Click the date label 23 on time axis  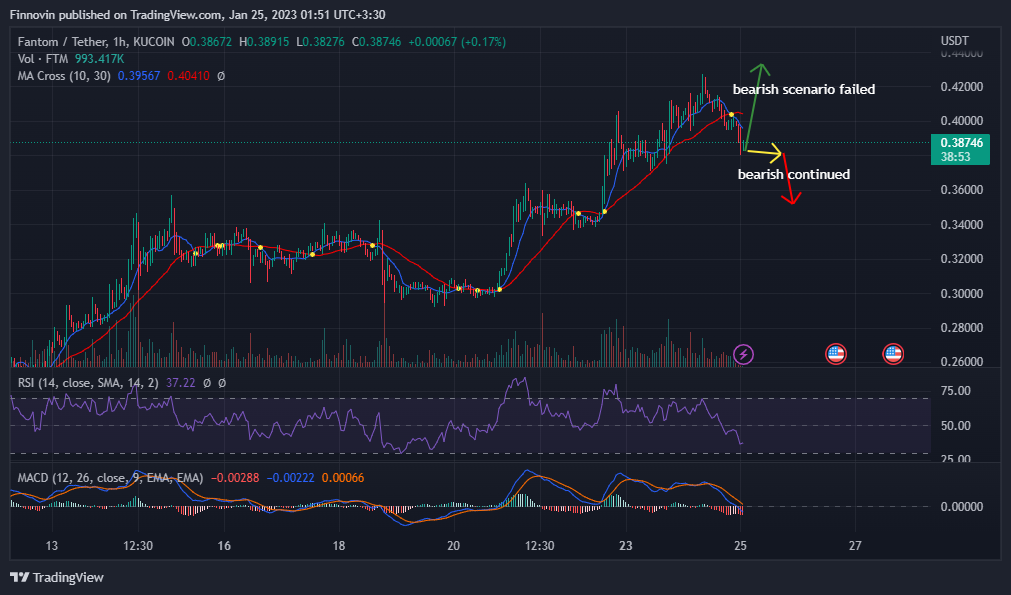[625, 545]
